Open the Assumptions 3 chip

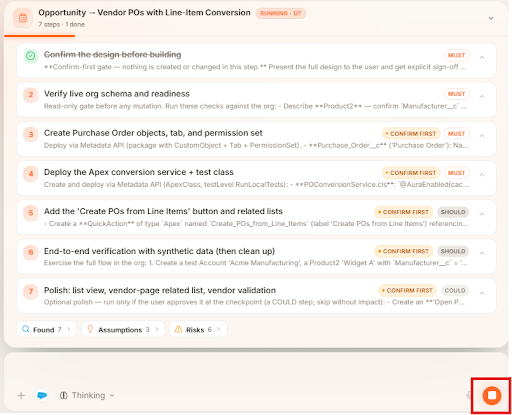pos(123,329)
